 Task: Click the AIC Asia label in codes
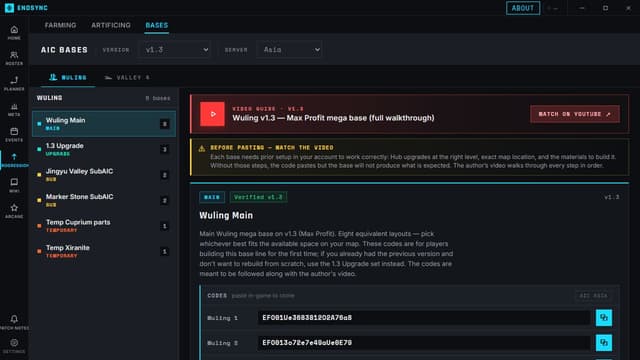click(x=594, y=296)
